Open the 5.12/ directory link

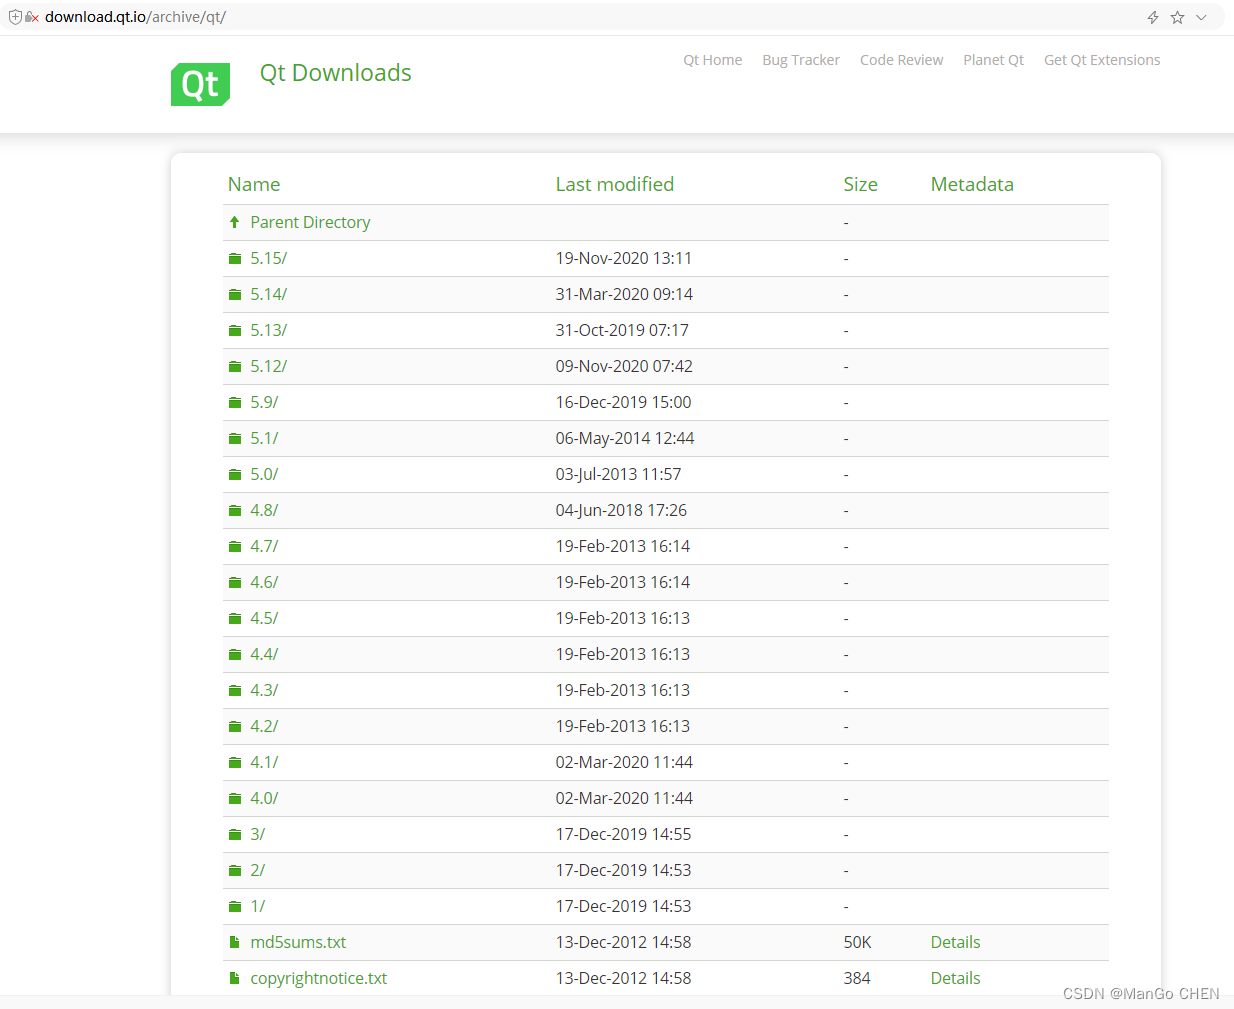(x=268, y=366)
